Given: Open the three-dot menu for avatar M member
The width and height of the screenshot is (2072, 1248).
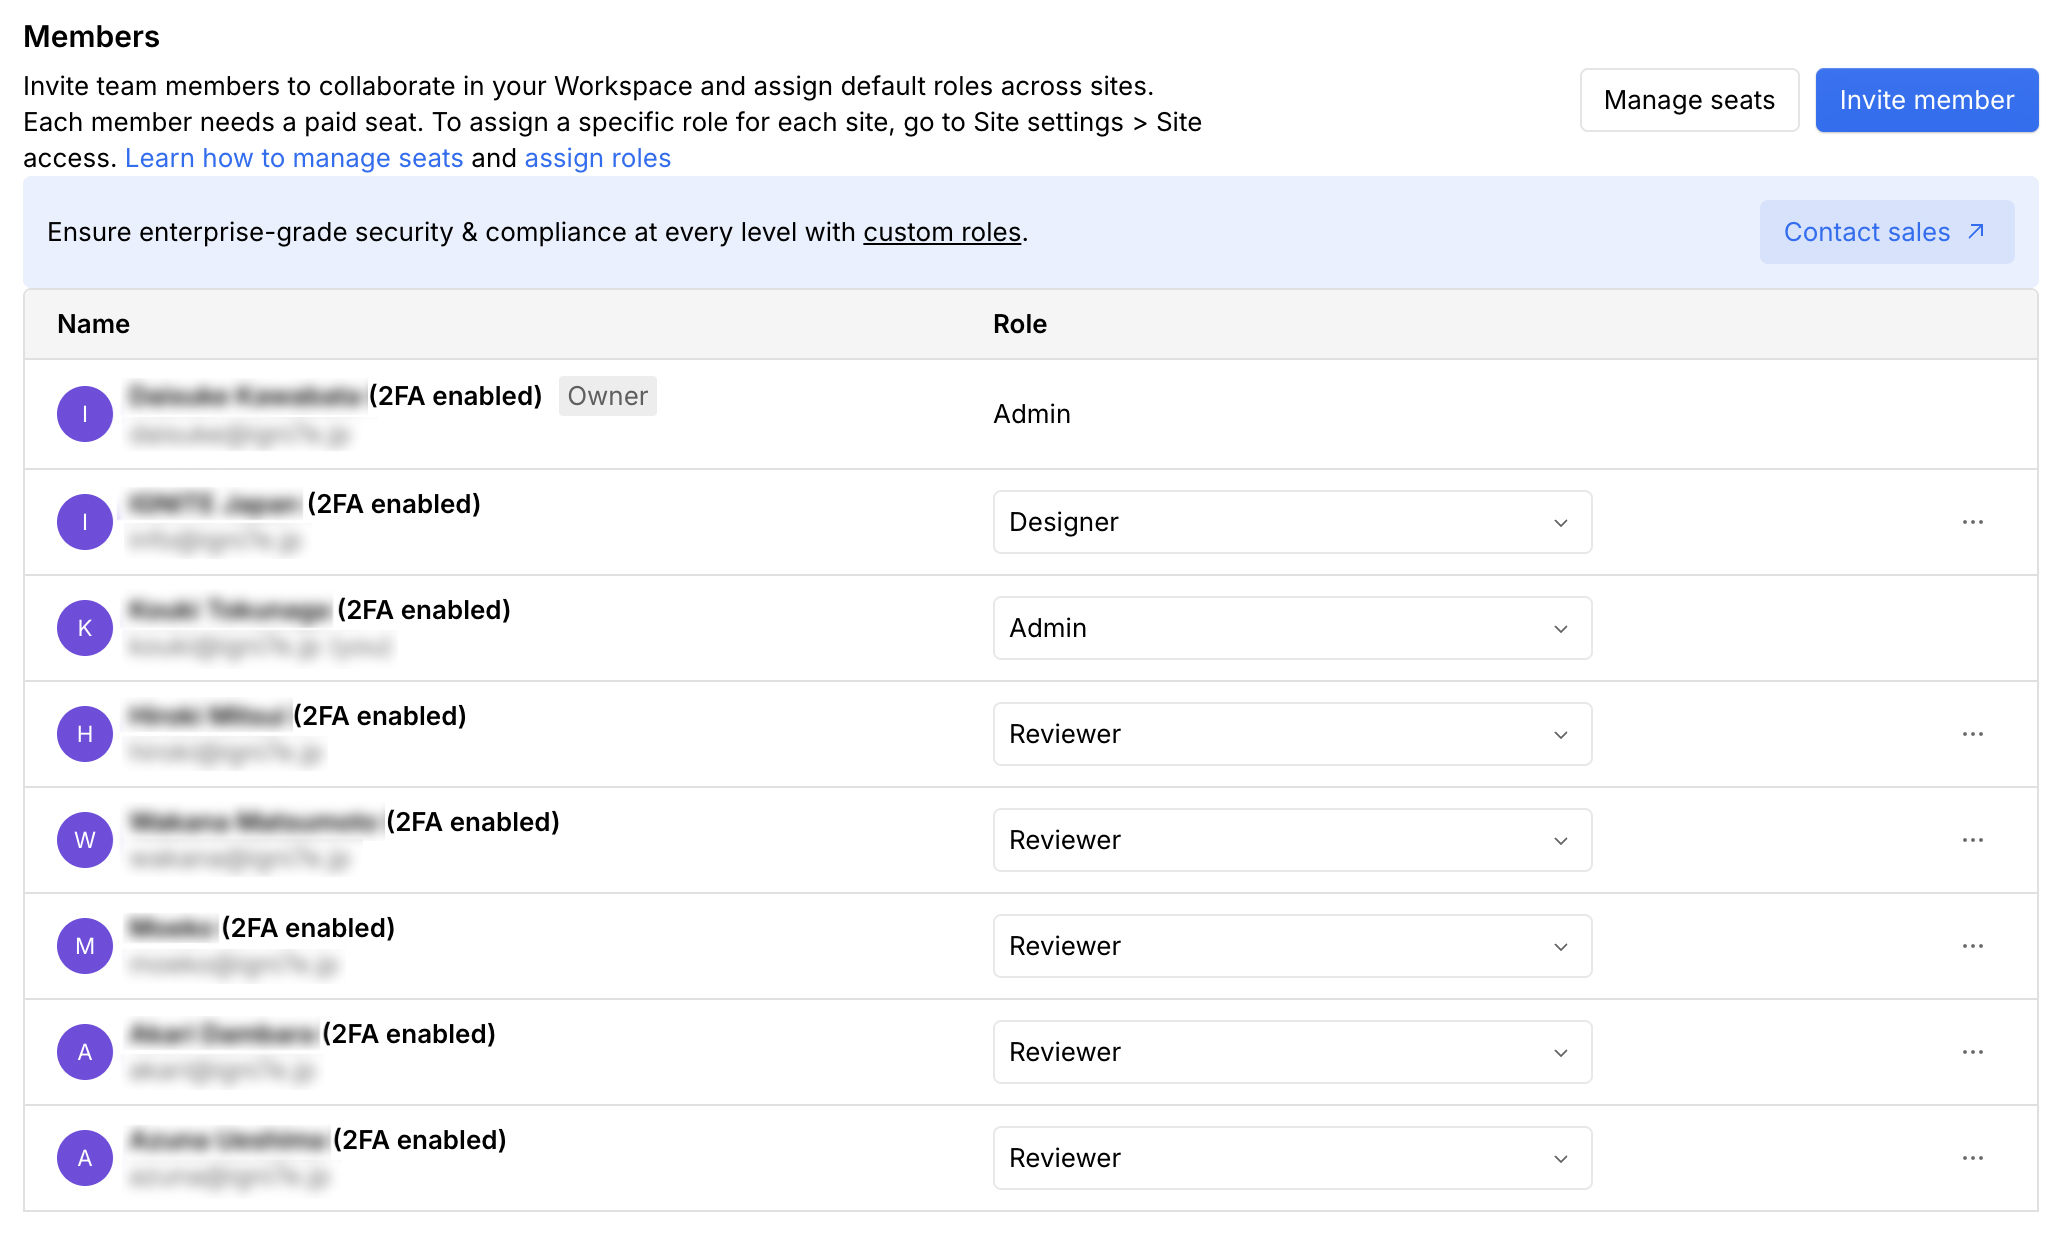Looking at the screenshot, I should pos(1972,946).
